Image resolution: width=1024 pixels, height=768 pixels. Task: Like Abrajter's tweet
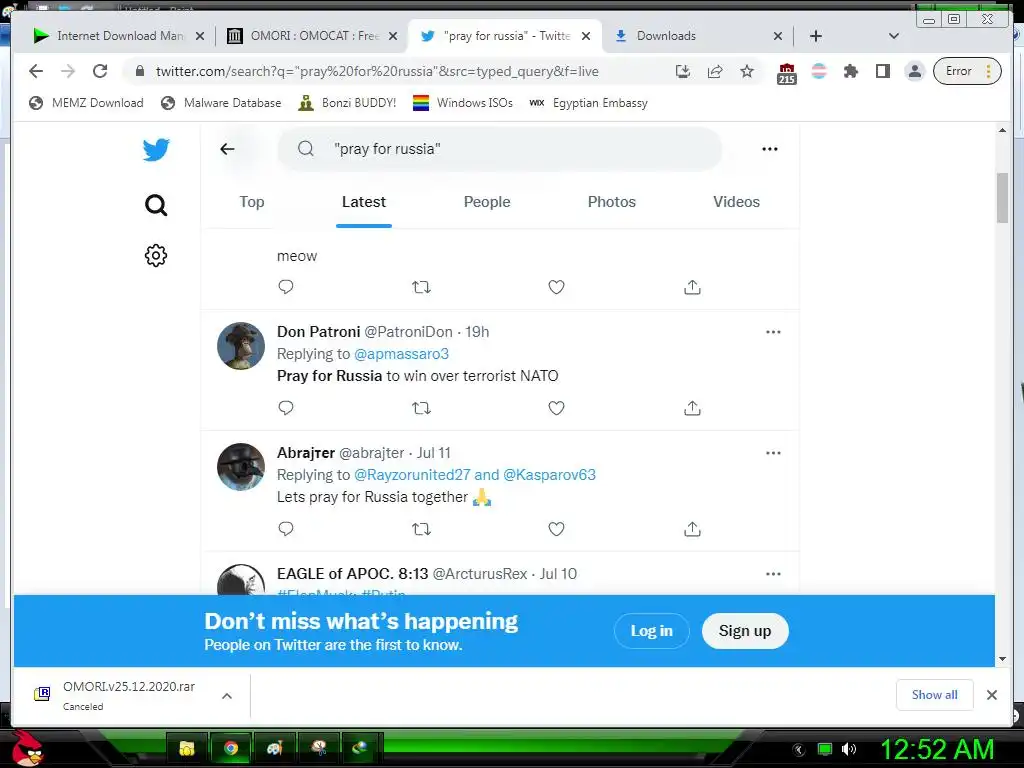tap(556, 529)
